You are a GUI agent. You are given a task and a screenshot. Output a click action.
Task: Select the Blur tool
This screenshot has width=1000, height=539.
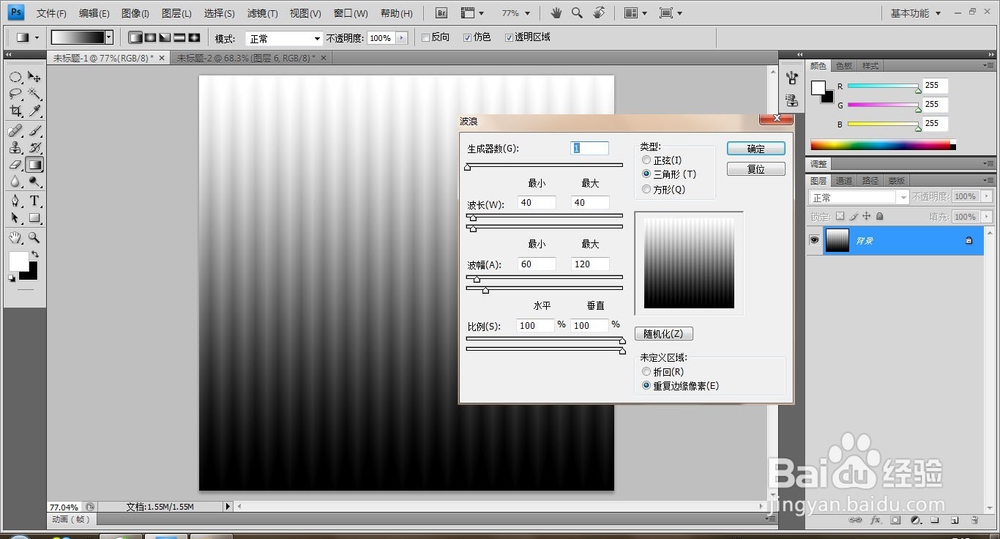point(16,182)
